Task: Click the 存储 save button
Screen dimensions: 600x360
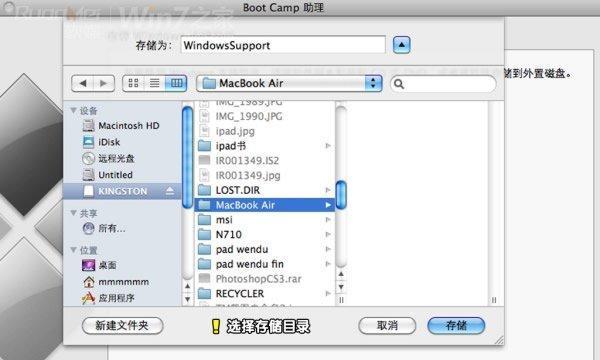Action: 456,326
